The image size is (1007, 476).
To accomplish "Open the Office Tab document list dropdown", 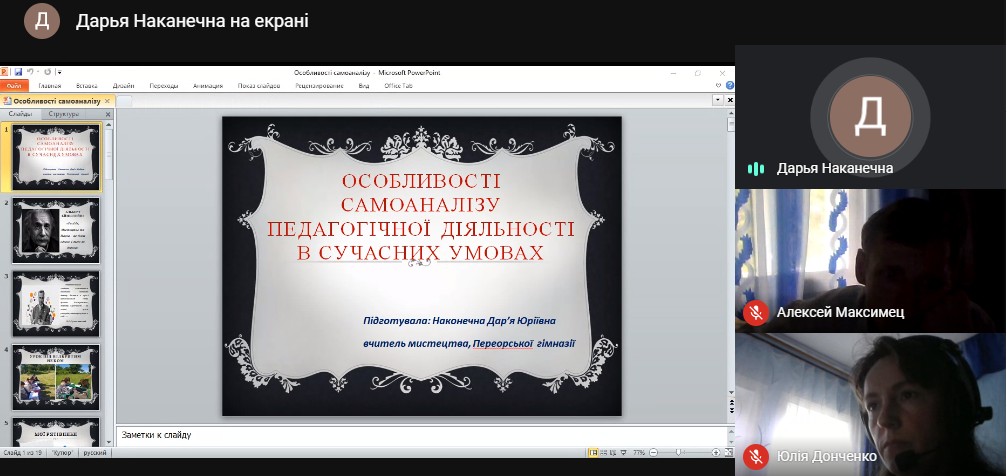I will point(718,100).
